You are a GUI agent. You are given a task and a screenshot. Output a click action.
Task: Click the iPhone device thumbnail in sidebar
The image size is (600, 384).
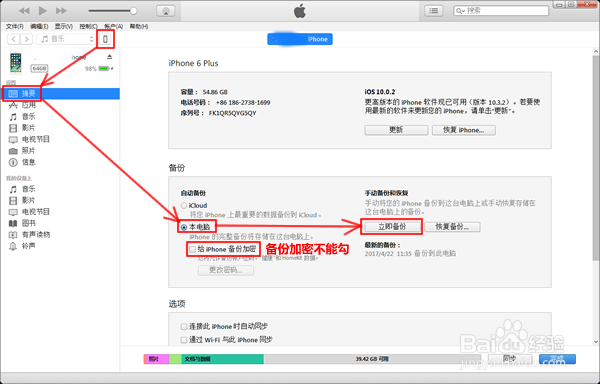click(x=16, y=62)
